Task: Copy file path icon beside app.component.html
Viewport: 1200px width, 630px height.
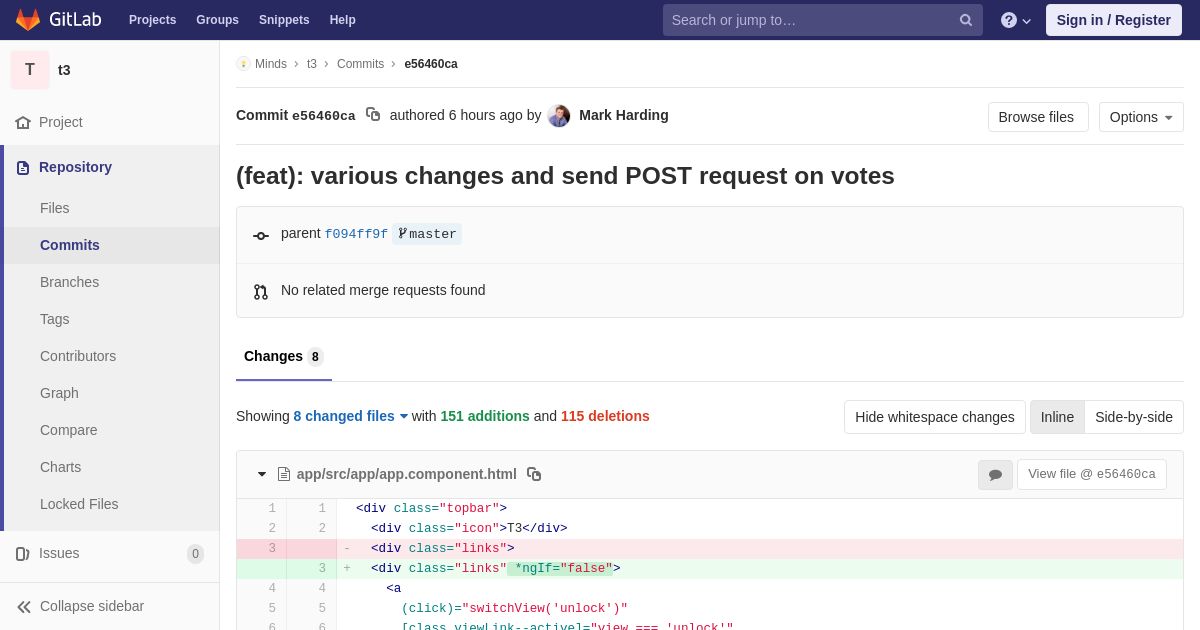Action: 534,474
